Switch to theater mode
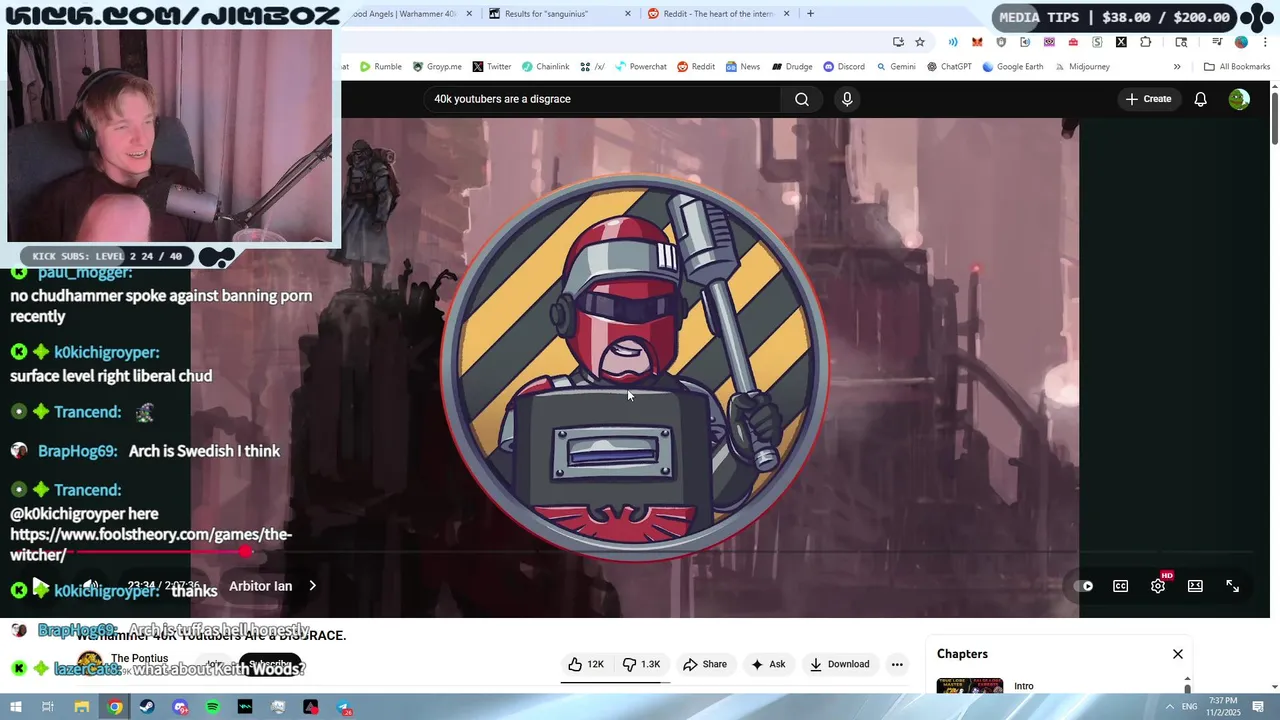Viewport: 1280px width, 720px height. tap(1195, 586)
